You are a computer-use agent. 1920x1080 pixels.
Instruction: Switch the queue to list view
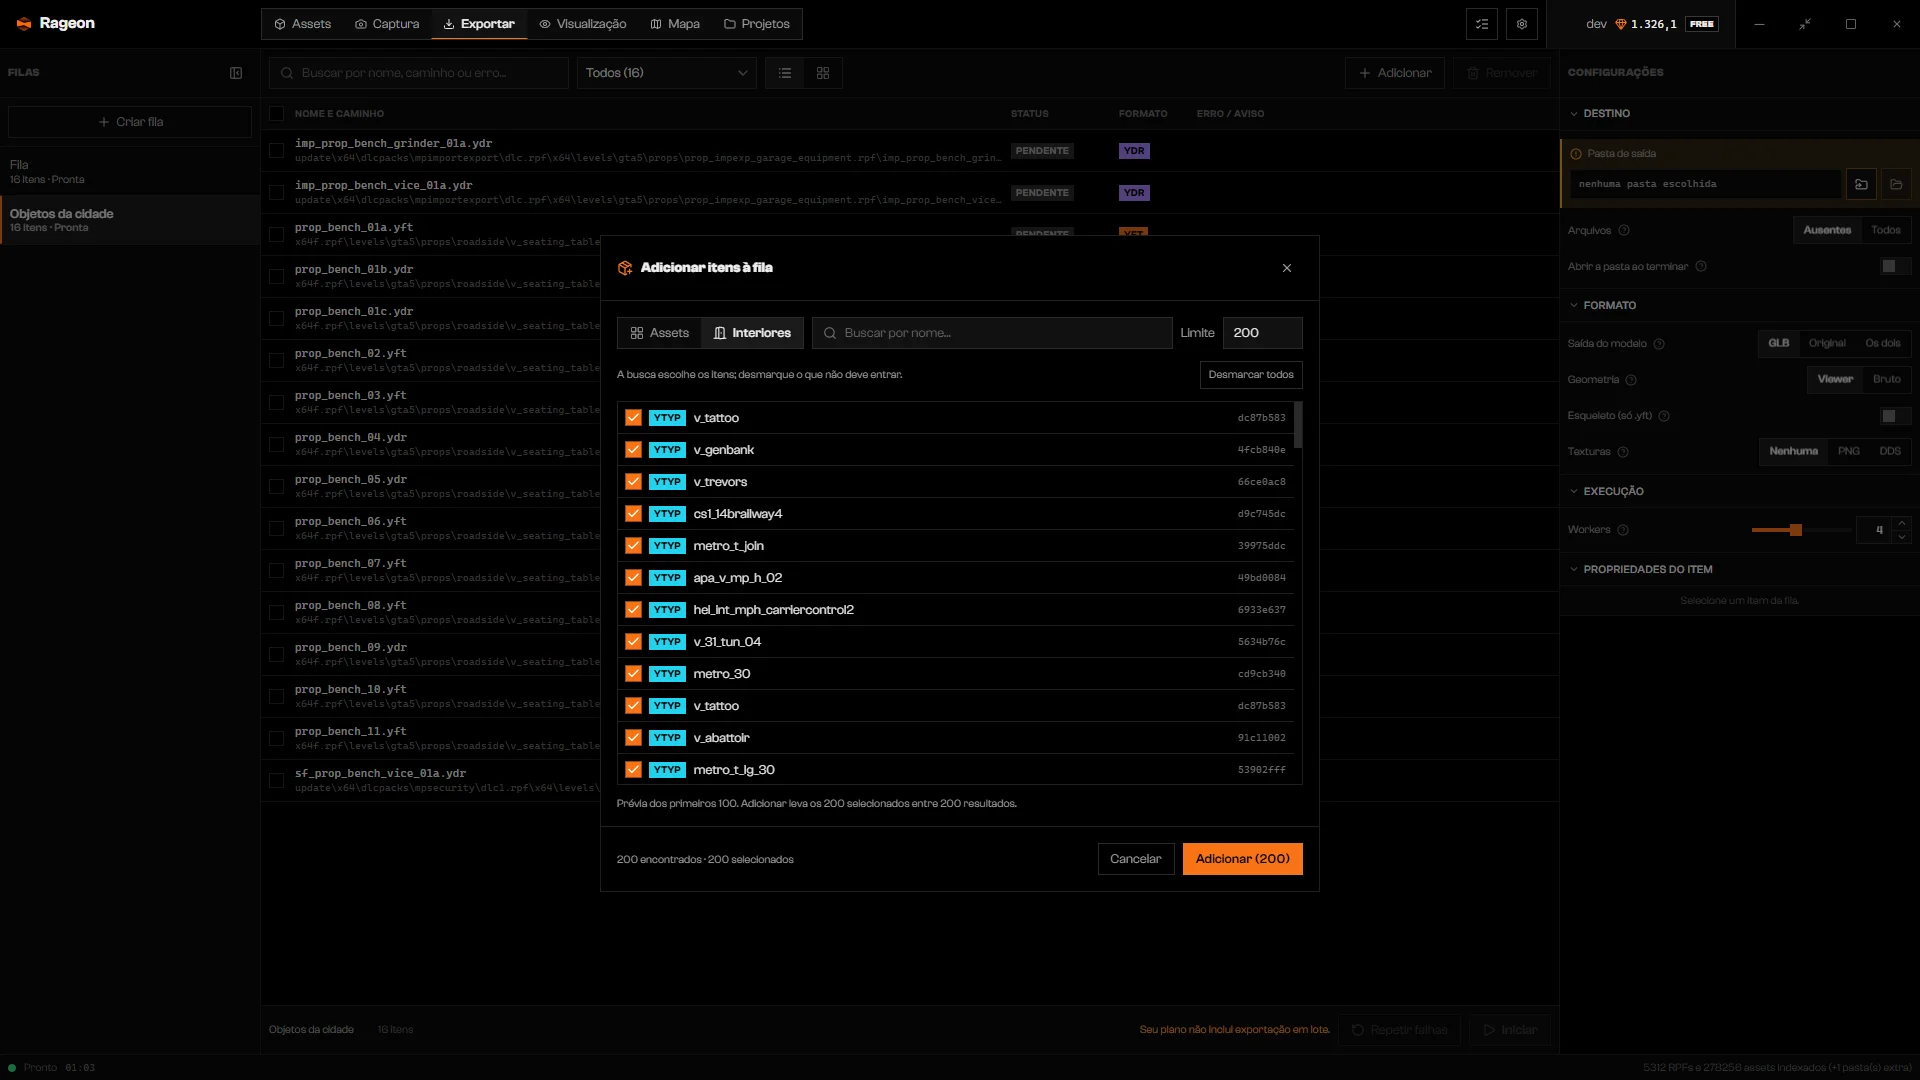pyautogui.click(x=785, y=73)
